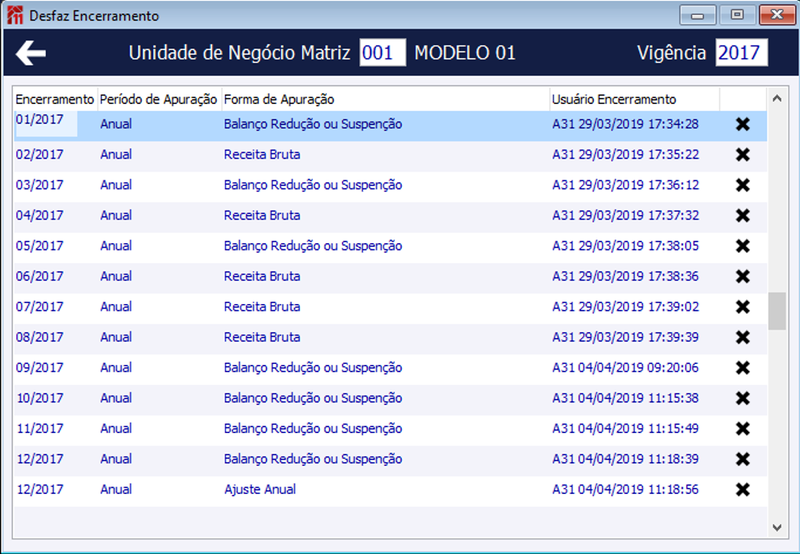Minimize the Desfaz Encerramento window
Image resolution: width=800 pixels, height=554 pixels.
(697, 15)
